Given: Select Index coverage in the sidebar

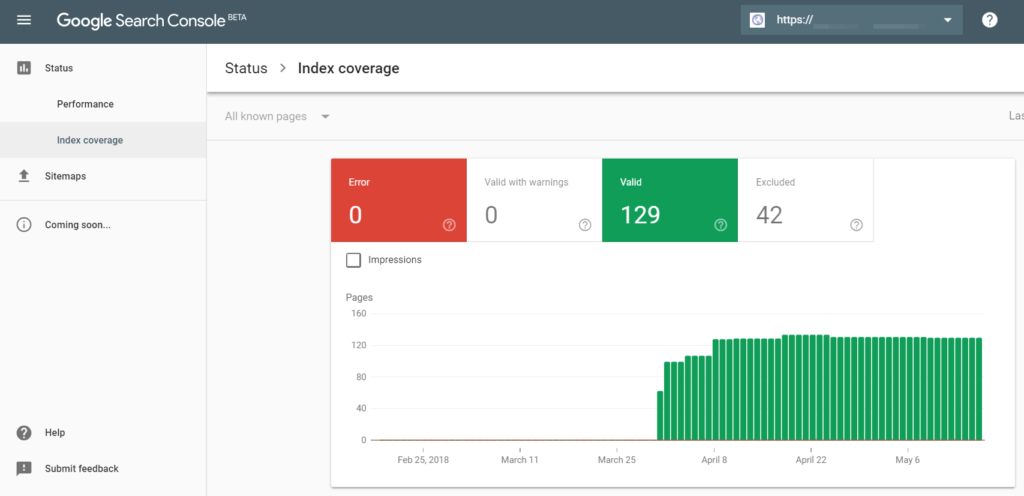Looking at the screenshot, I should tap(103, 140).
